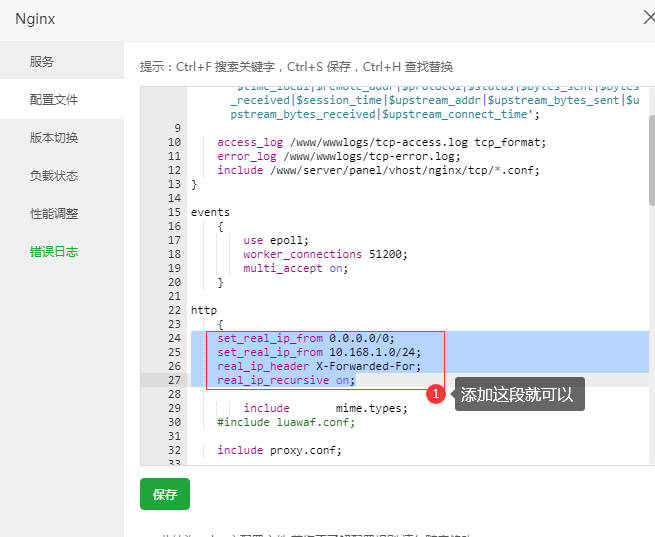
Task: Place cursor on use epoll line
Action: (x=276, y=240)
